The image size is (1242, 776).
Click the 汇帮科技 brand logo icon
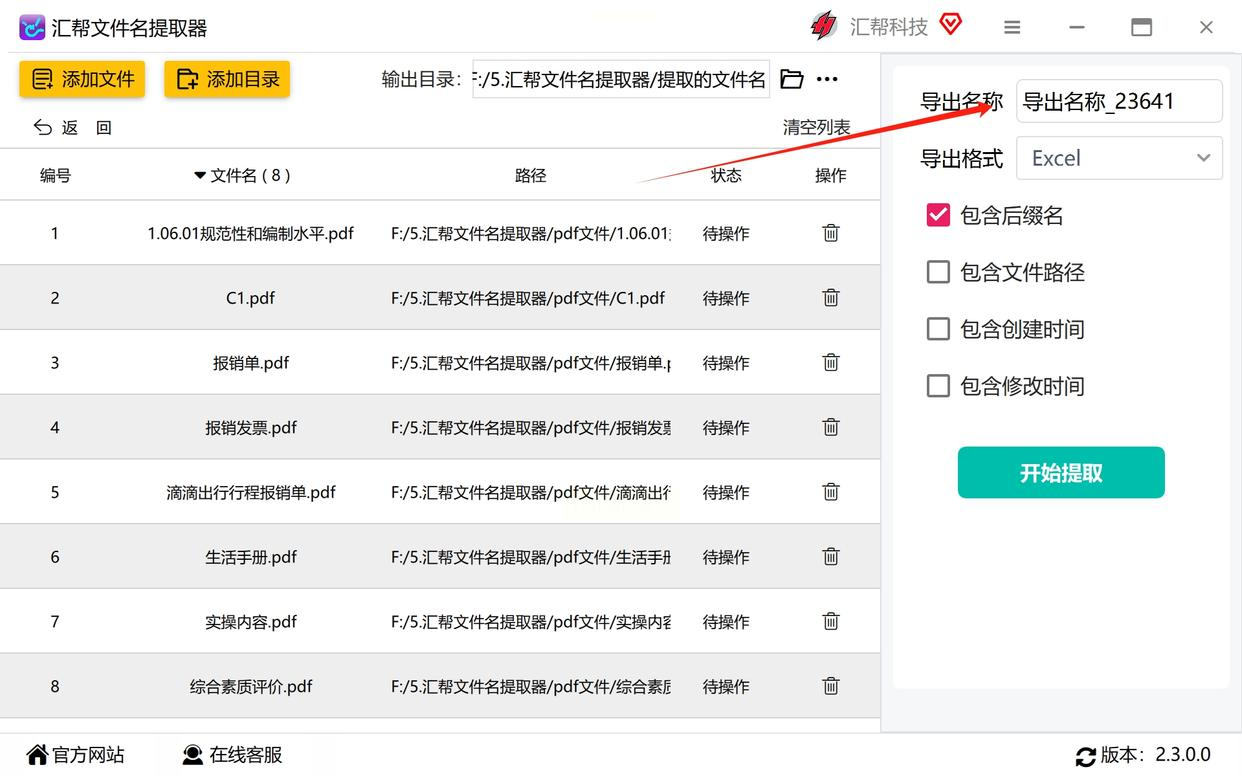tap(824, 26)
